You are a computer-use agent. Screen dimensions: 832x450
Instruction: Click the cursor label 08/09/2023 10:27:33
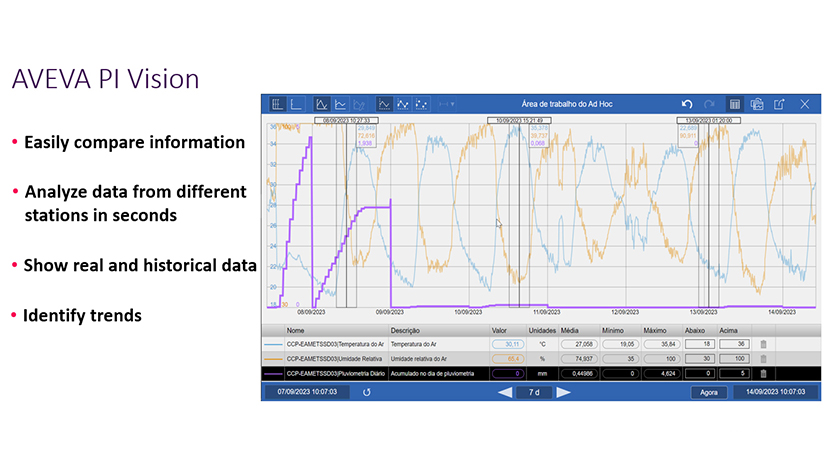pyautogui.click(x=346, y=120)
